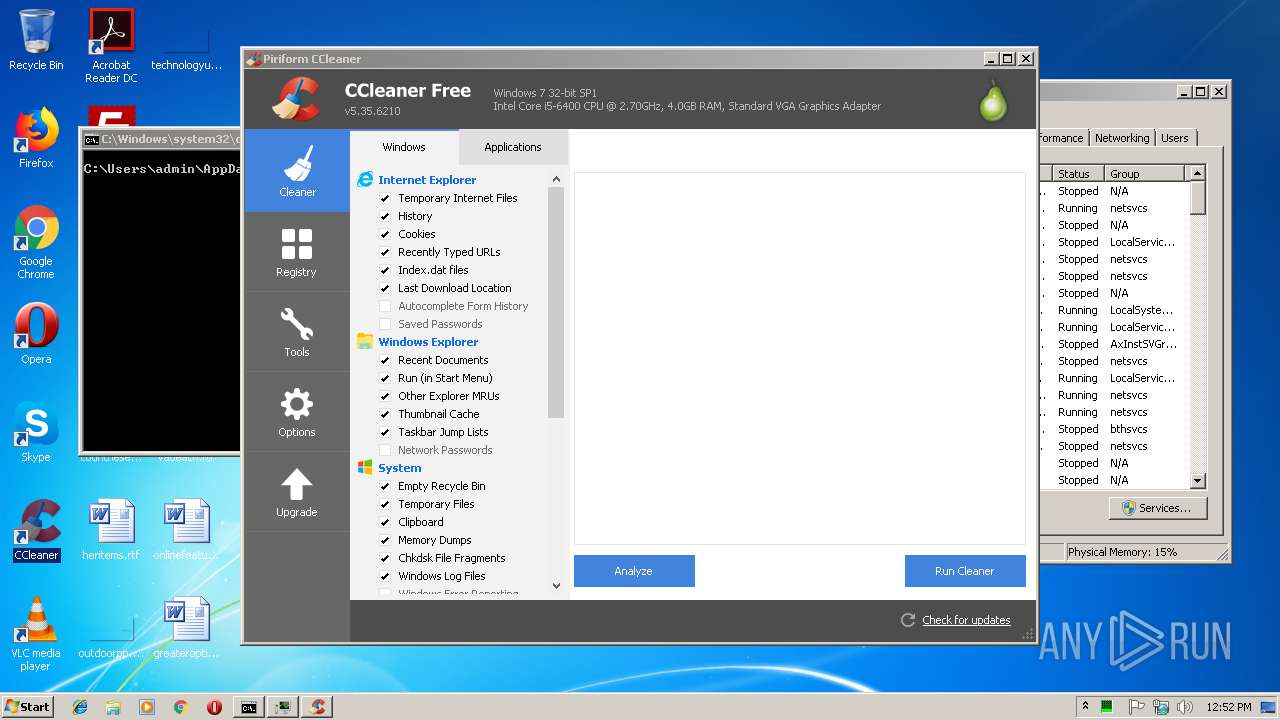The image size is (1280, 720).
Task: Click the CCleaner broom logo
Action: point(295,100)
